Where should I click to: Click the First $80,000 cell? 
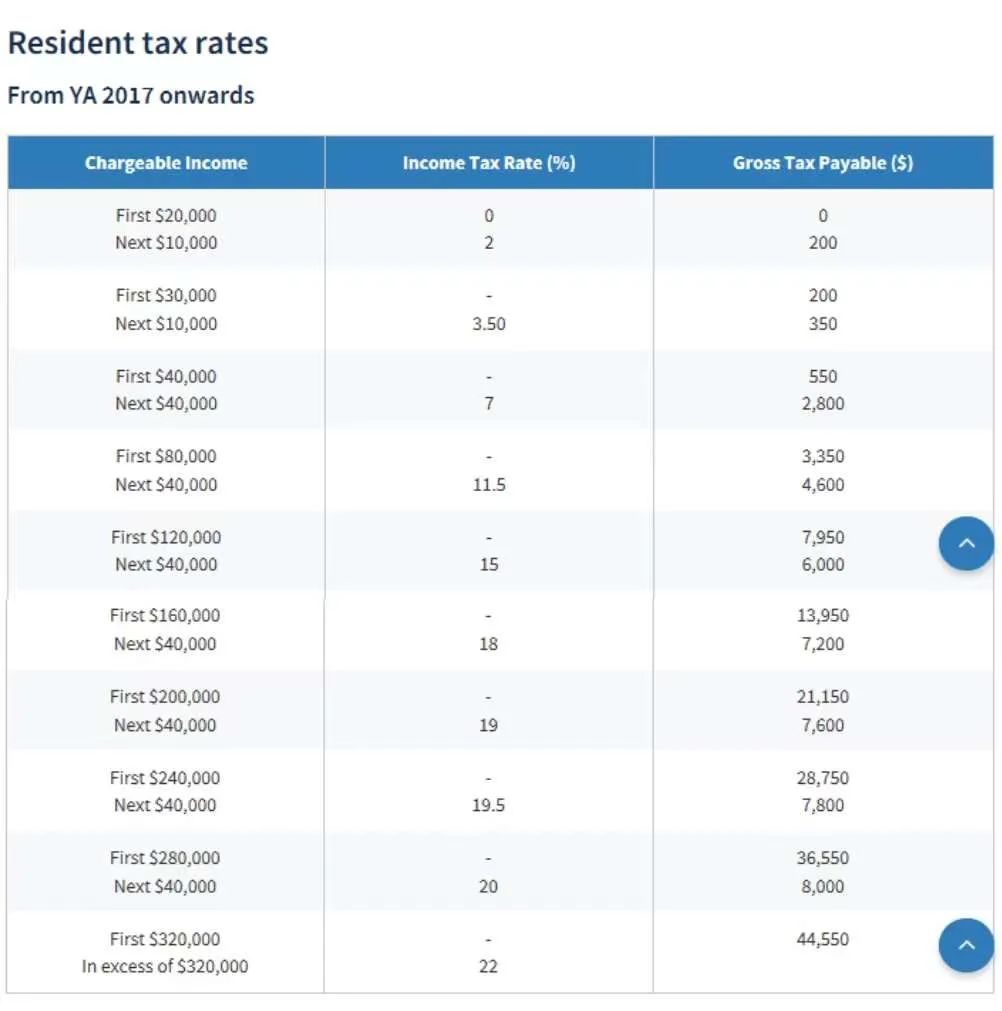point(166,457)
